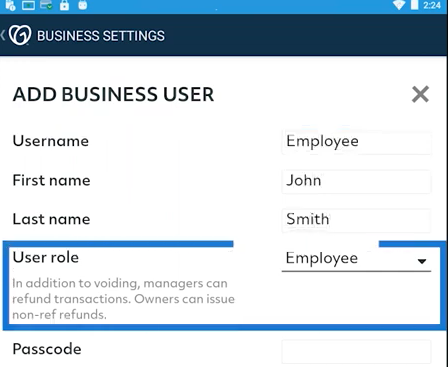Viewport: 448px width, 367px height.
Task: Tap the role refund help description text
Action: click(123, 299)
